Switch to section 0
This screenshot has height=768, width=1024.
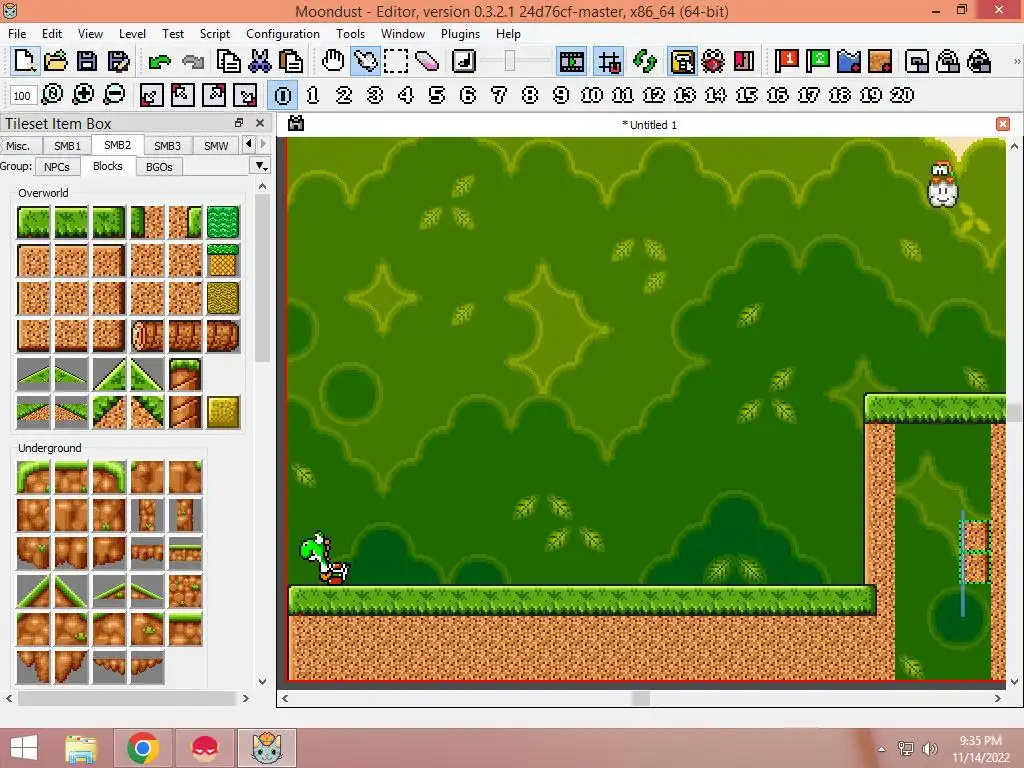pyautogui.click(x=283, y=95)
